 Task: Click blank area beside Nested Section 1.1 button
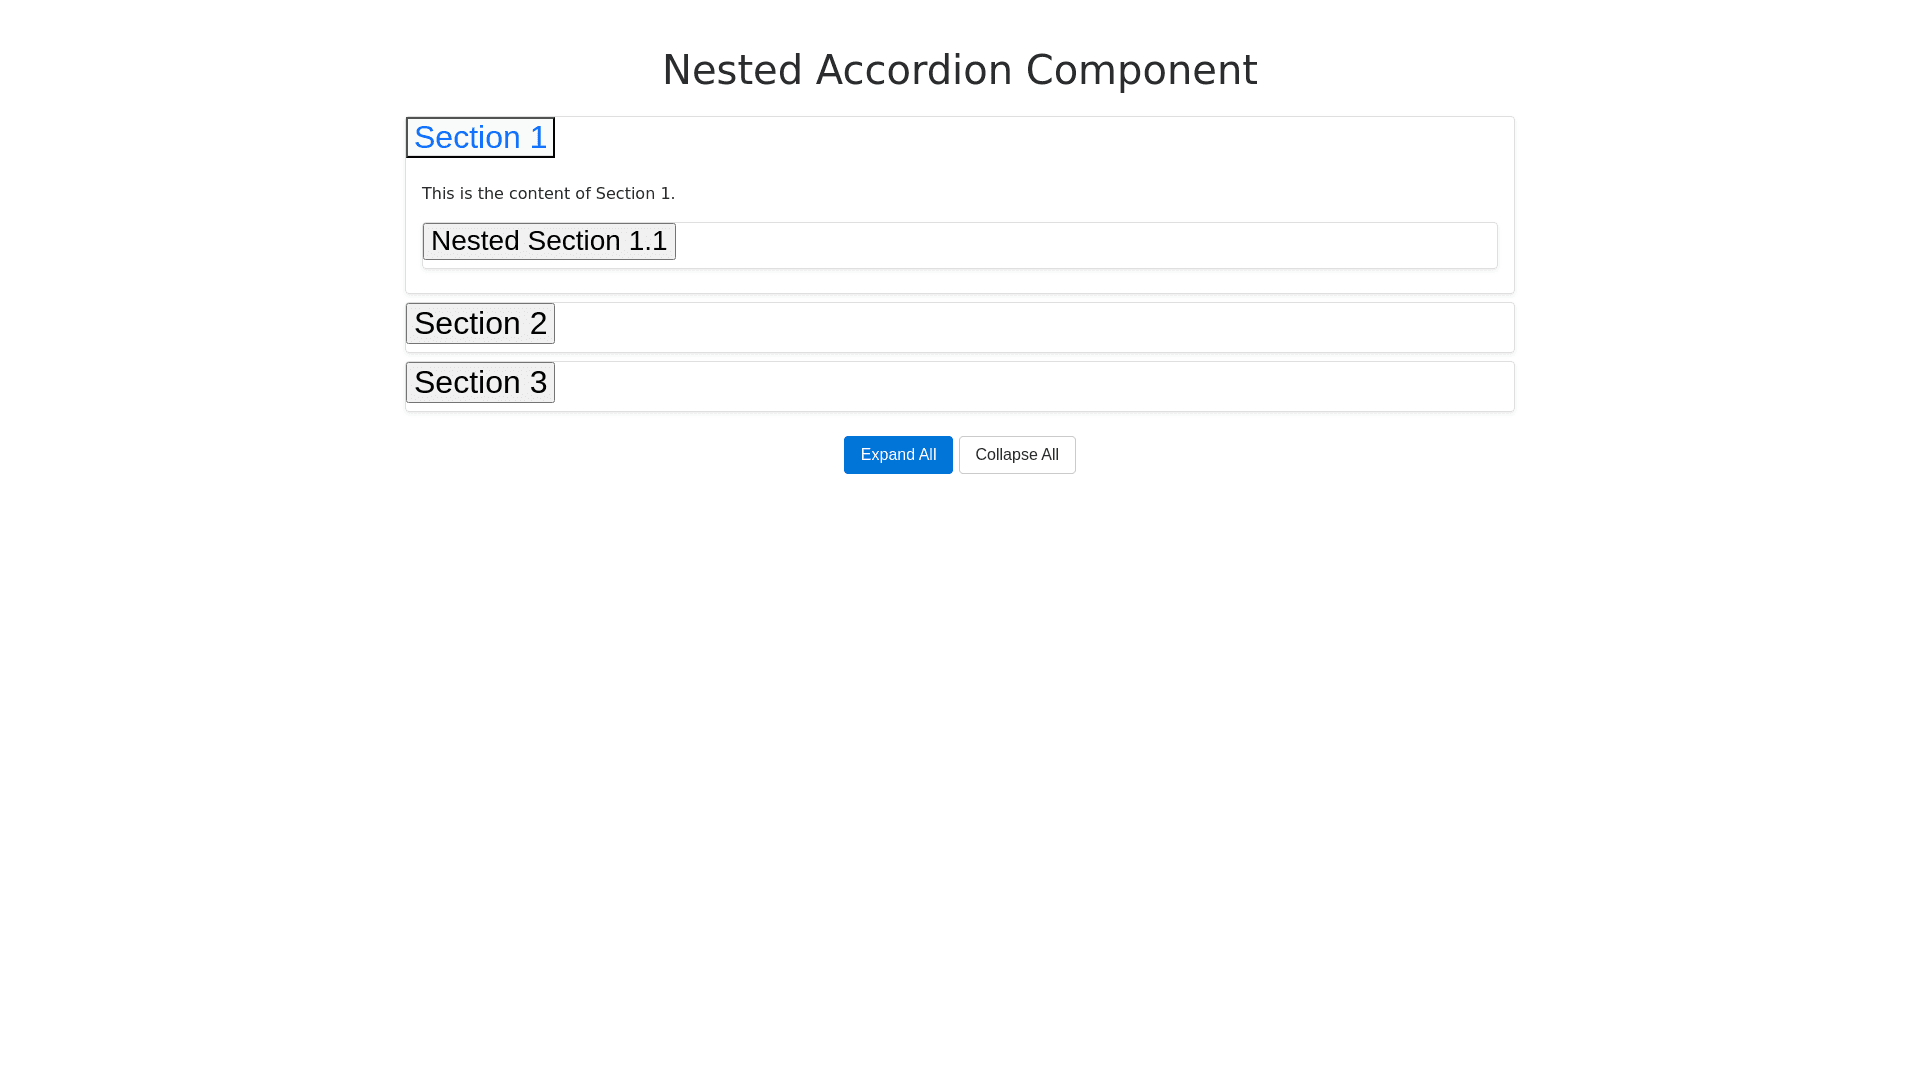(1080, 244)
